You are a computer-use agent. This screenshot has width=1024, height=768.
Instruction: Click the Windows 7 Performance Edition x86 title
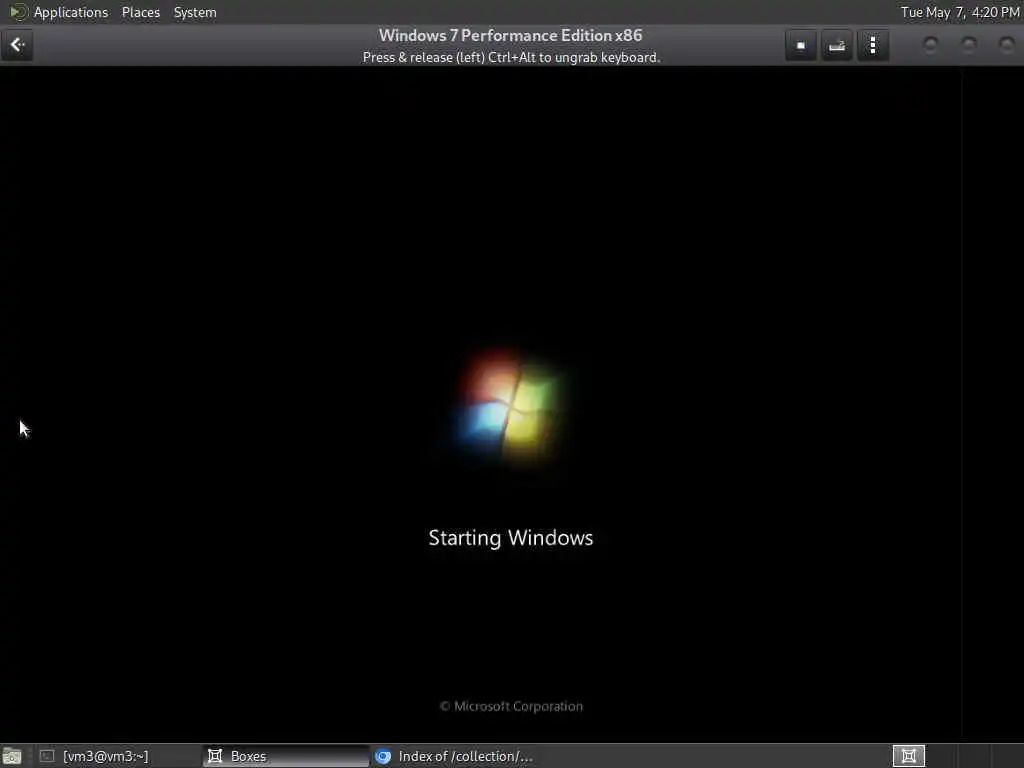pyautogui.click(x=511, y=35)
